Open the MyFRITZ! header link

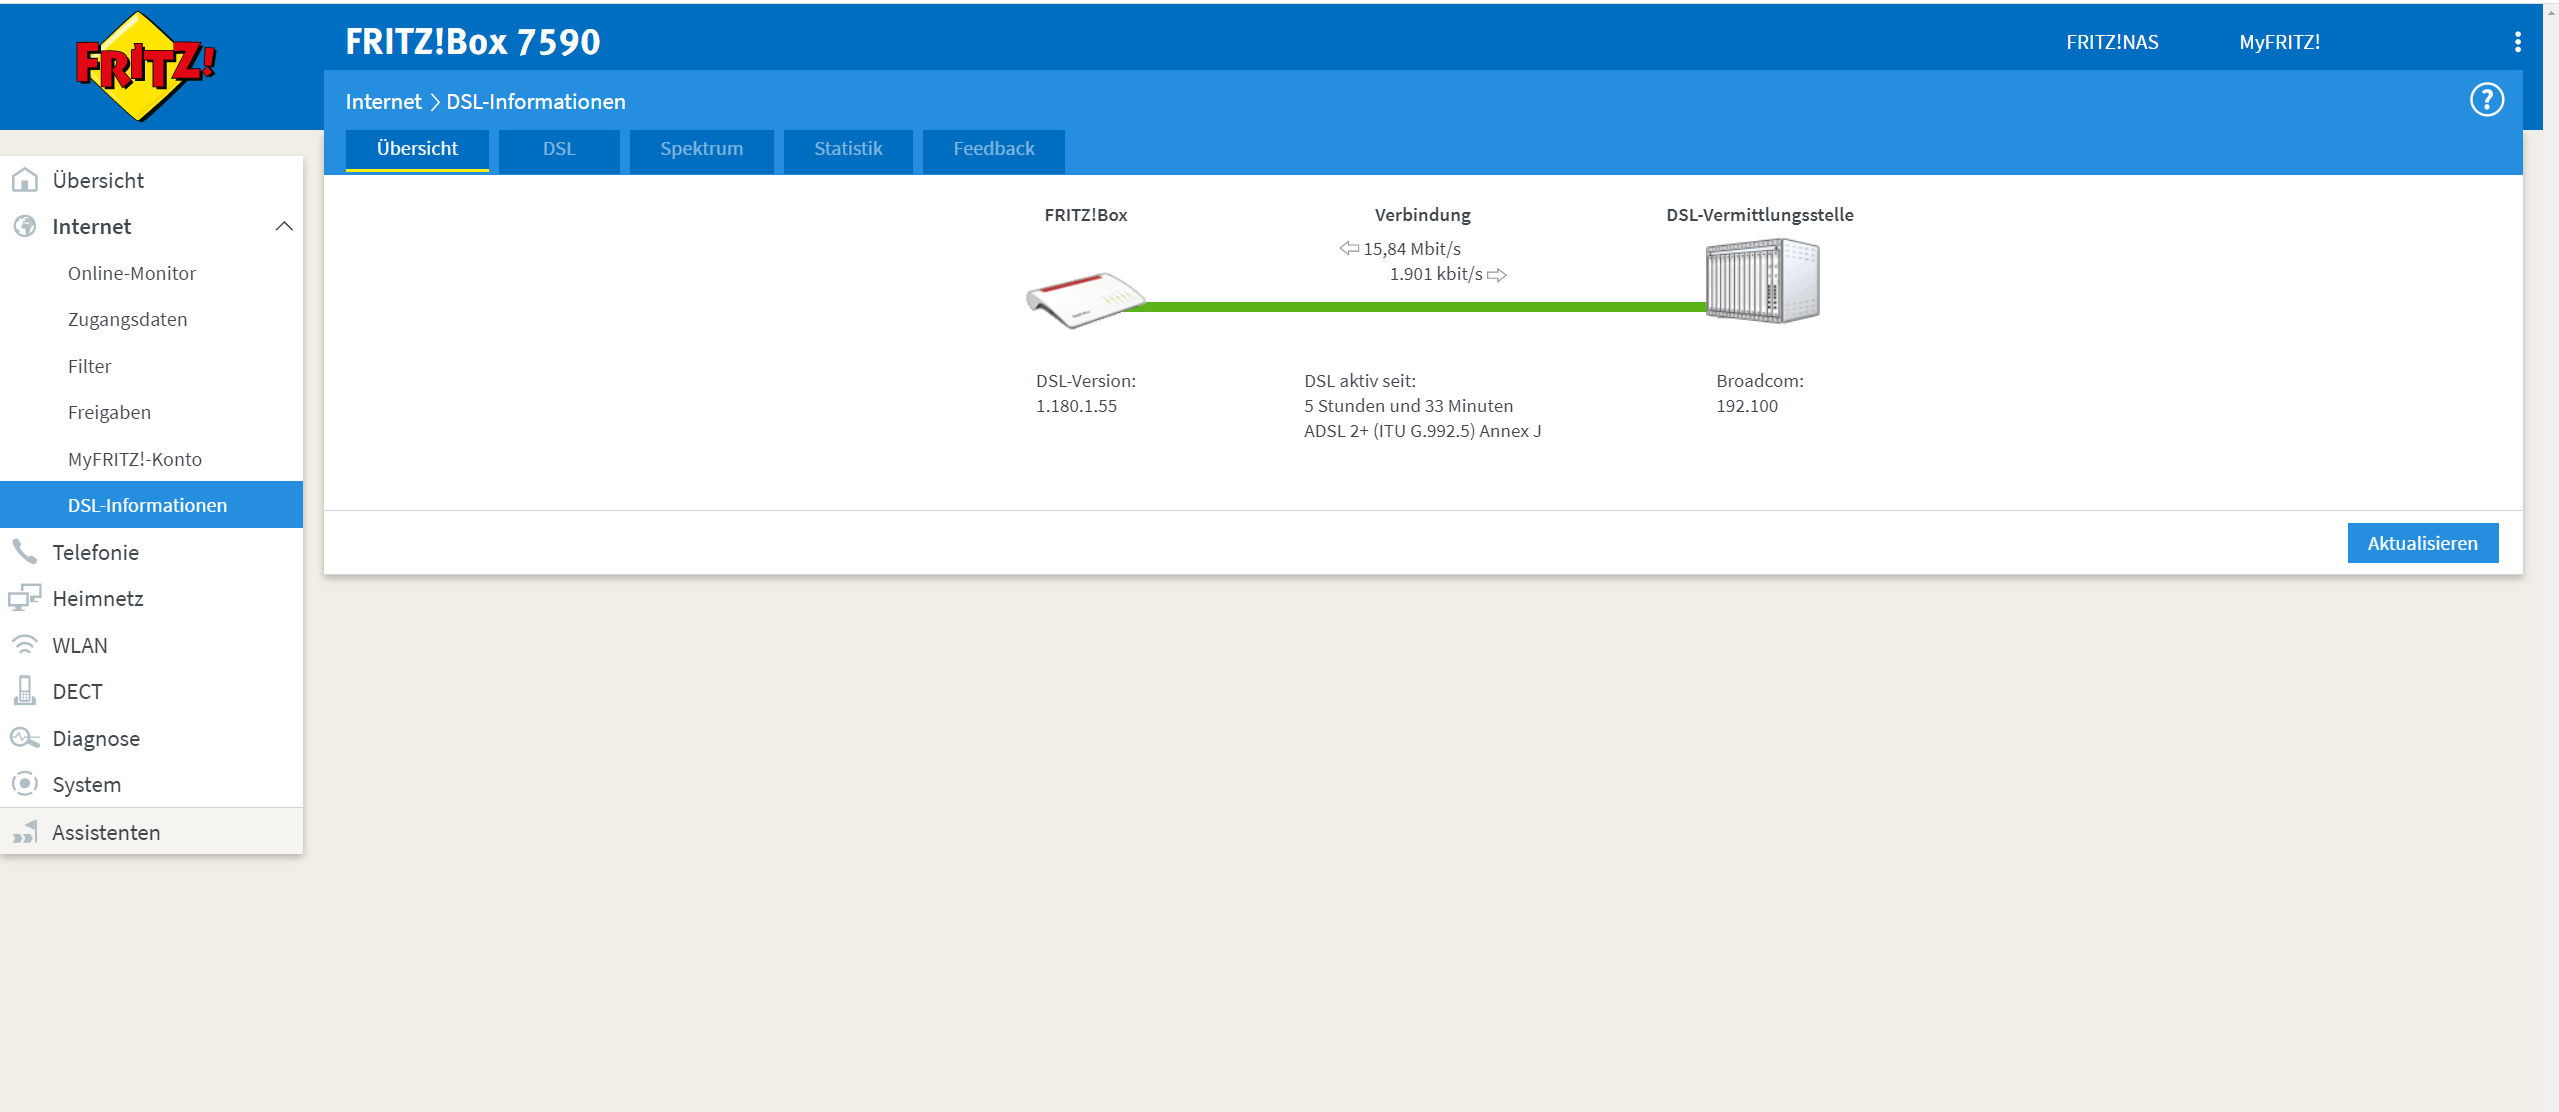point(2279,42)
